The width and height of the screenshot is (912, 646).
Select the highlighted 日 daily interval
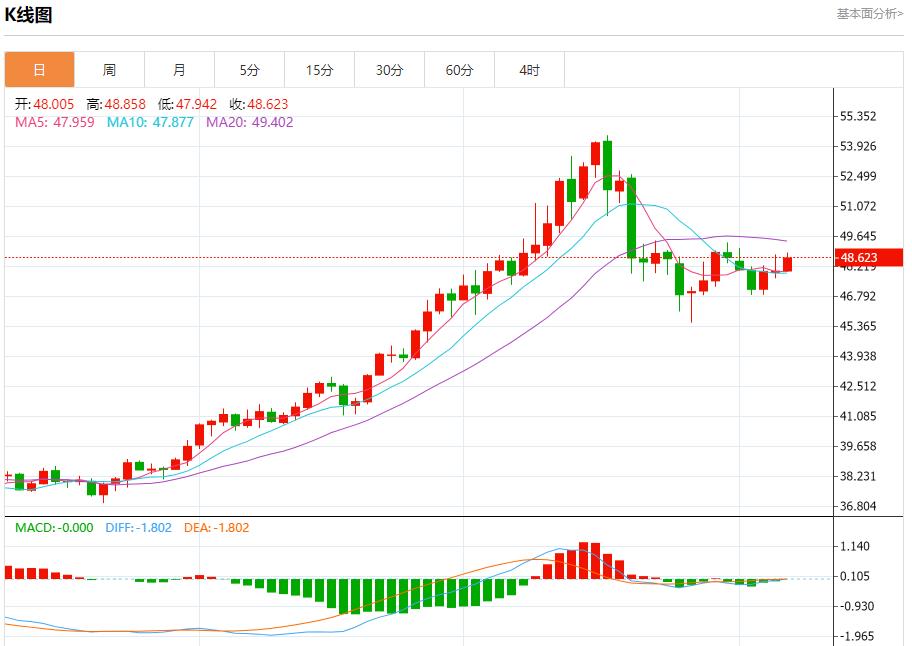tap(40, 70)
